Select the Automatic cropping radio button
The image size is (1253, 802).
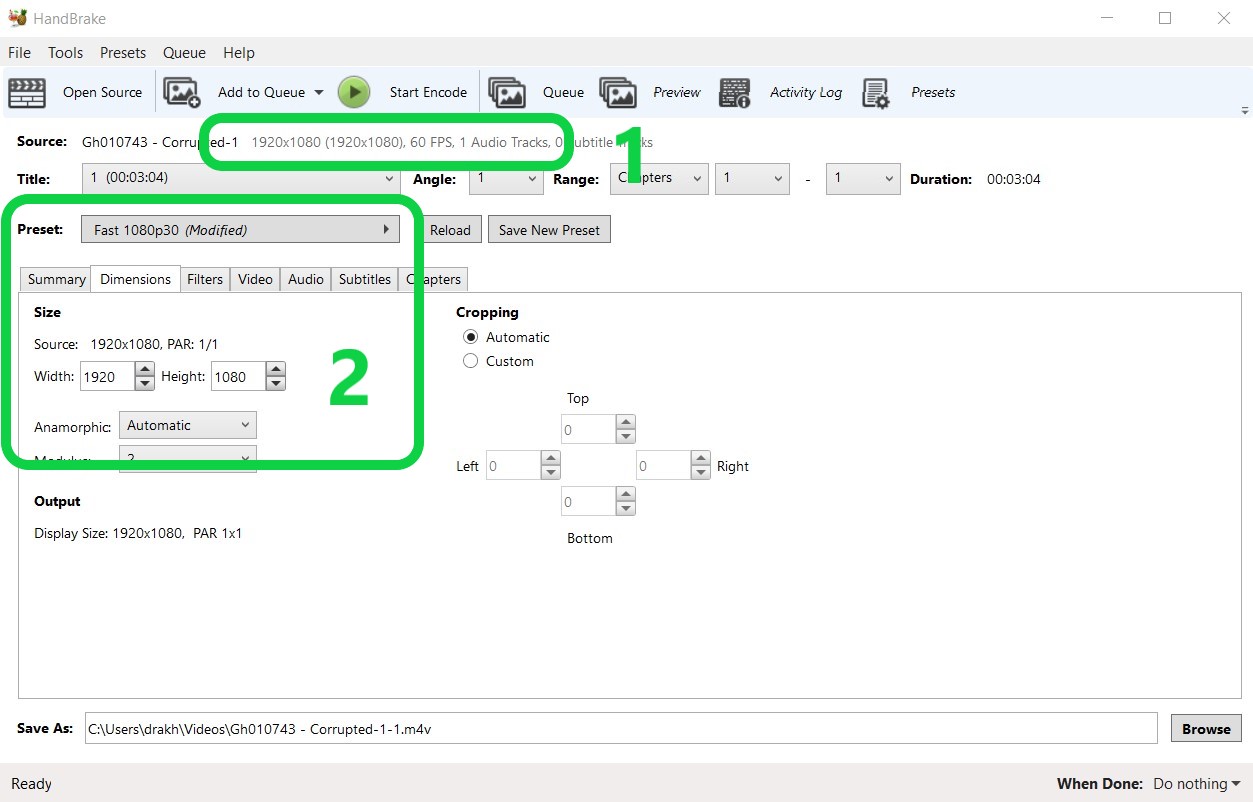coord(471,337)
